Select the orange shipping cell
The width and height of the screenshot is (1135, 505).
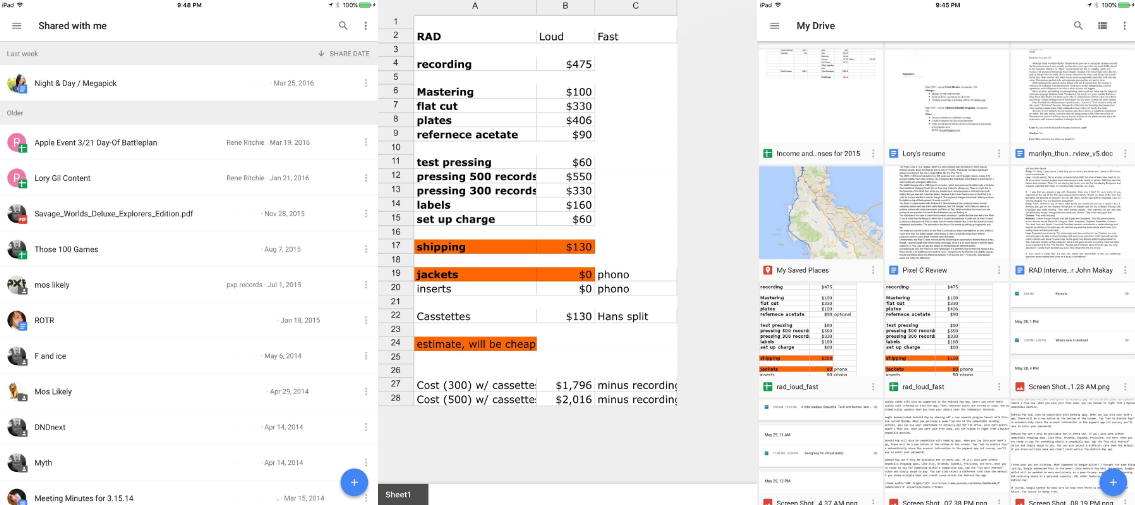point(475,247)
